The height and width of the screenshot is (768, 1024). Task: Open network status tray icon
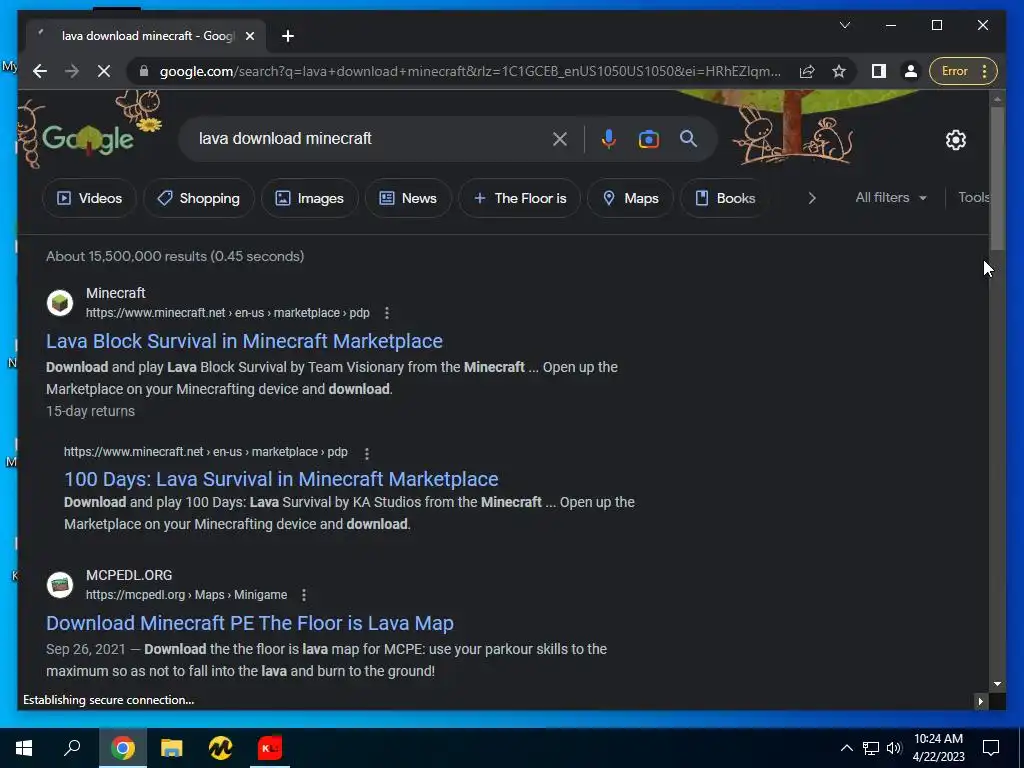click(x=871, y=748)
